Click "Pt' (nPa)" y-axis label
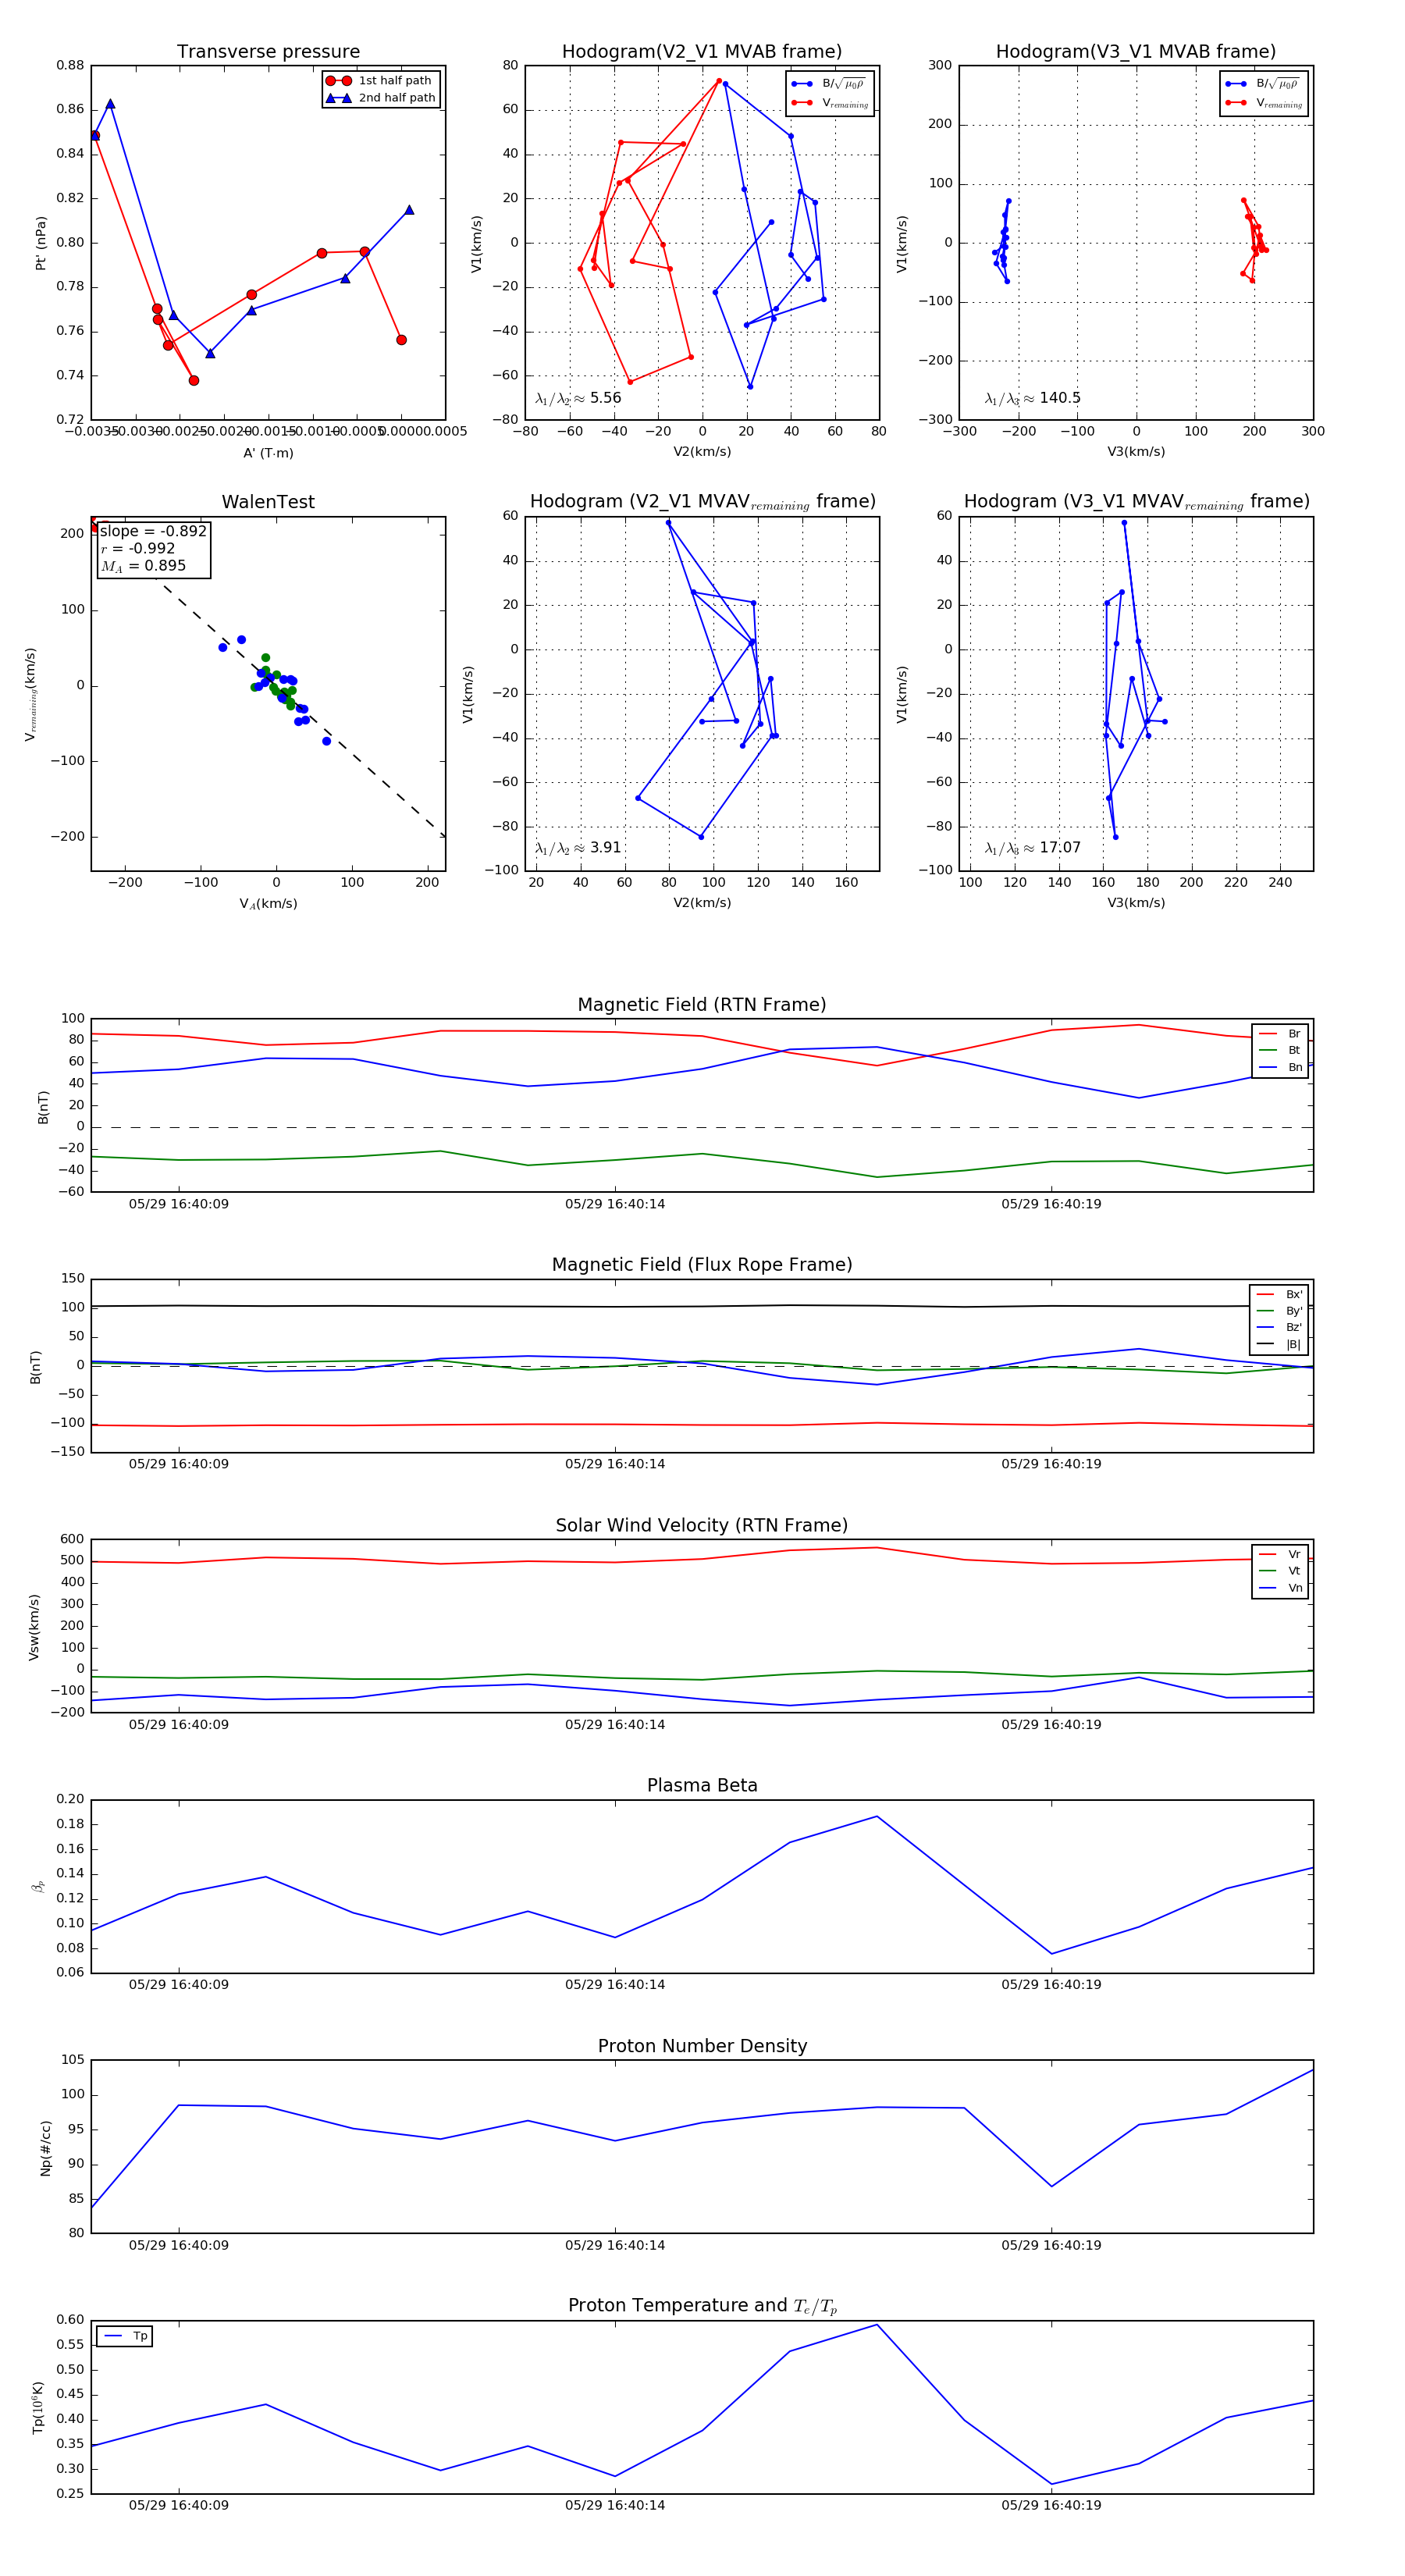Screen dimensions: 1405x2576 point(41,243)
